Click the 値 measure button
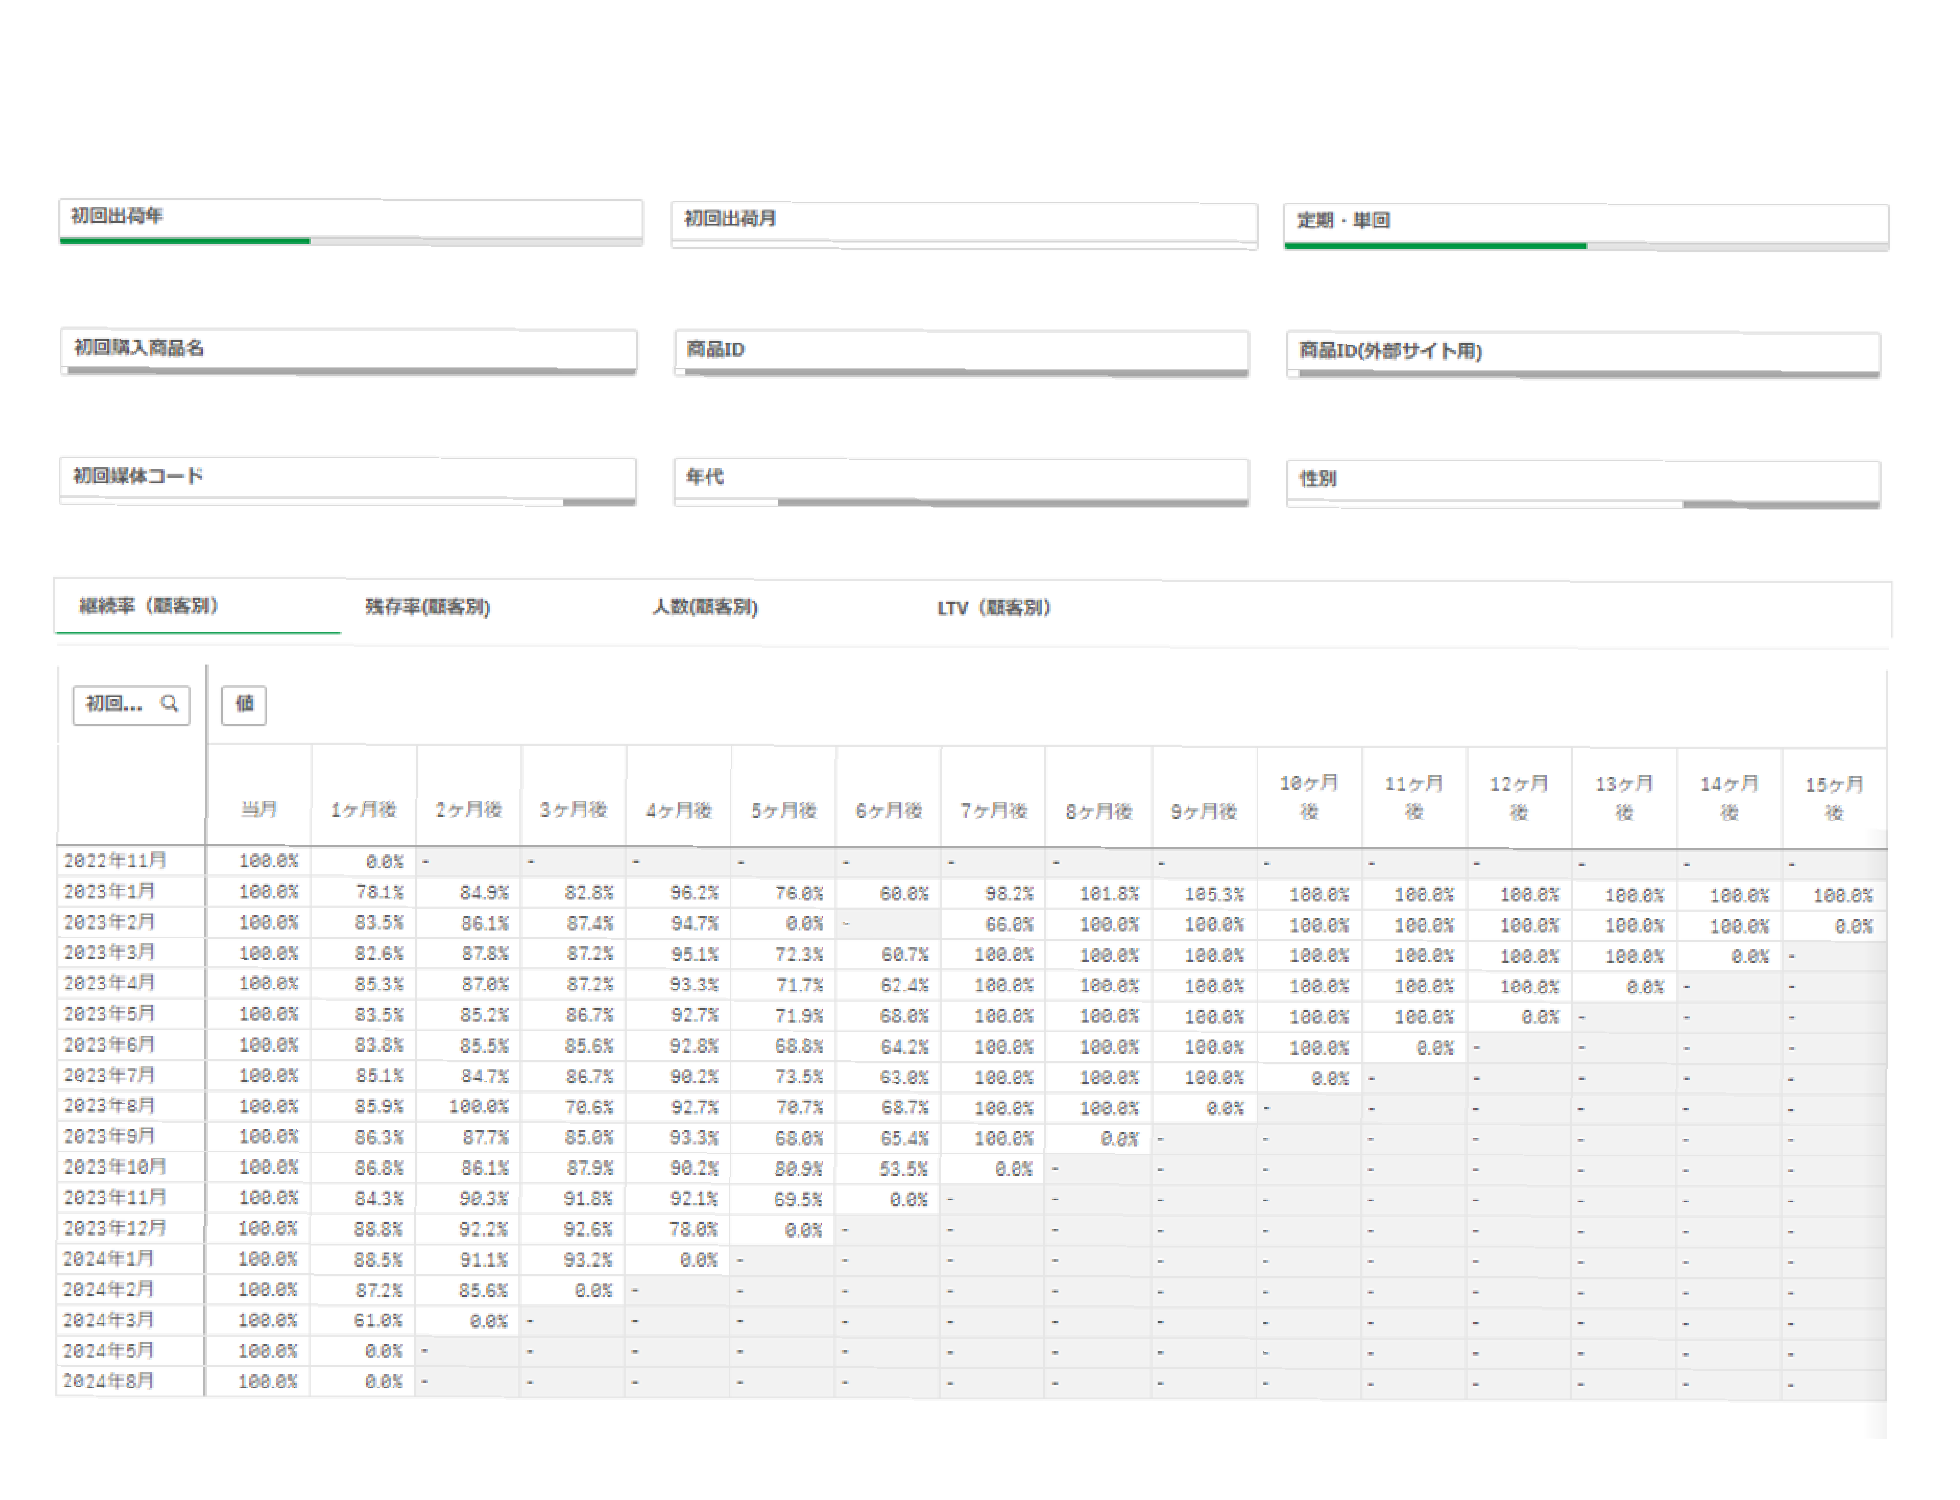1960x1500 pixels. 244,704
